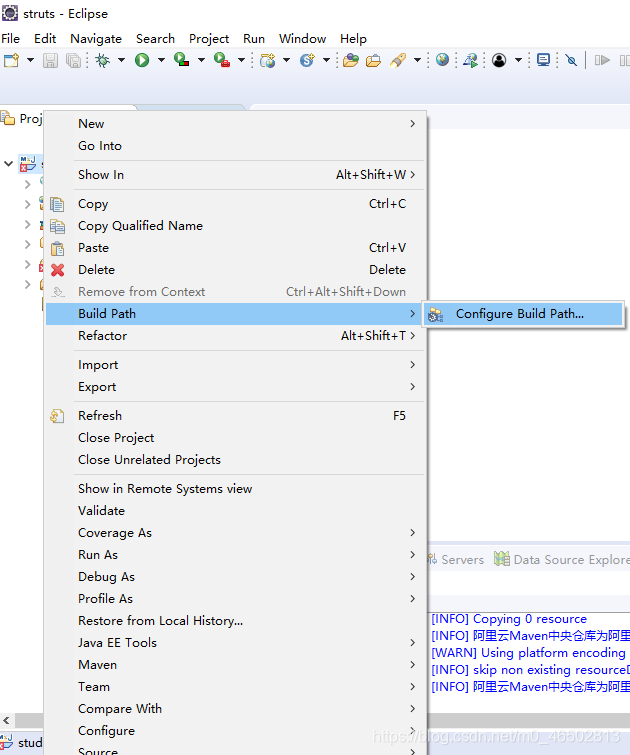
Task: Open the Team submenu
Action: pyautogui.click(x=235, y=687)
